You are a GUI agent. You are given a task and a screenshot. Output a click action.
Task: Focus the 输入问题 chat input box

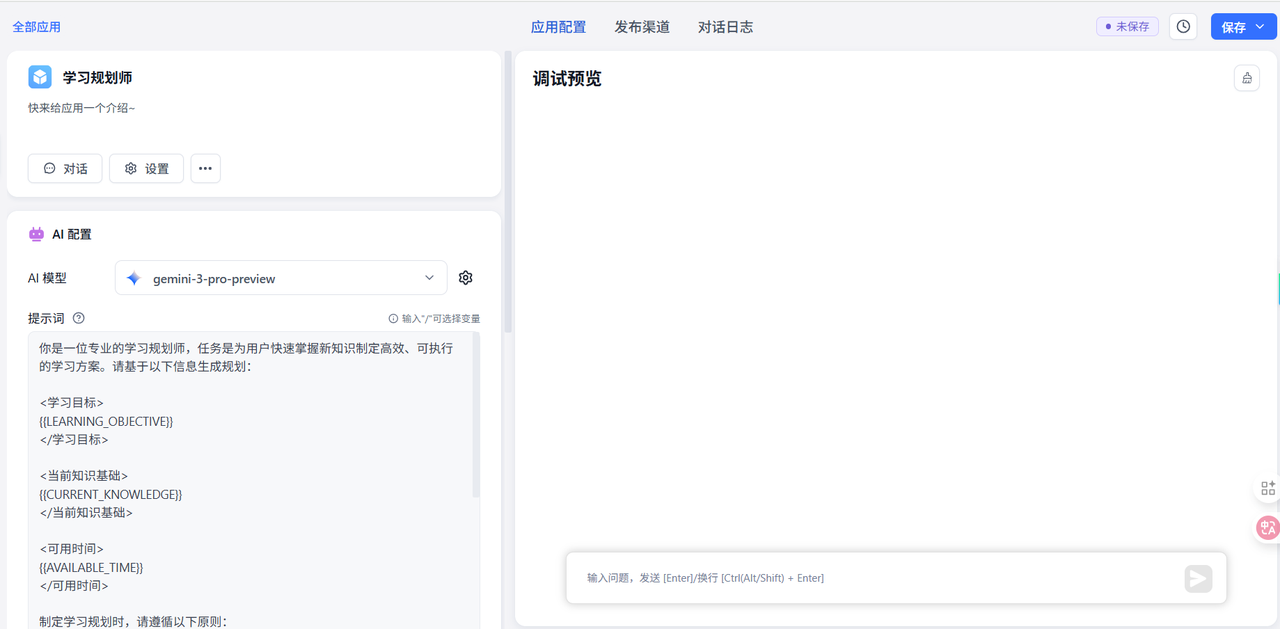coord(870,578)
